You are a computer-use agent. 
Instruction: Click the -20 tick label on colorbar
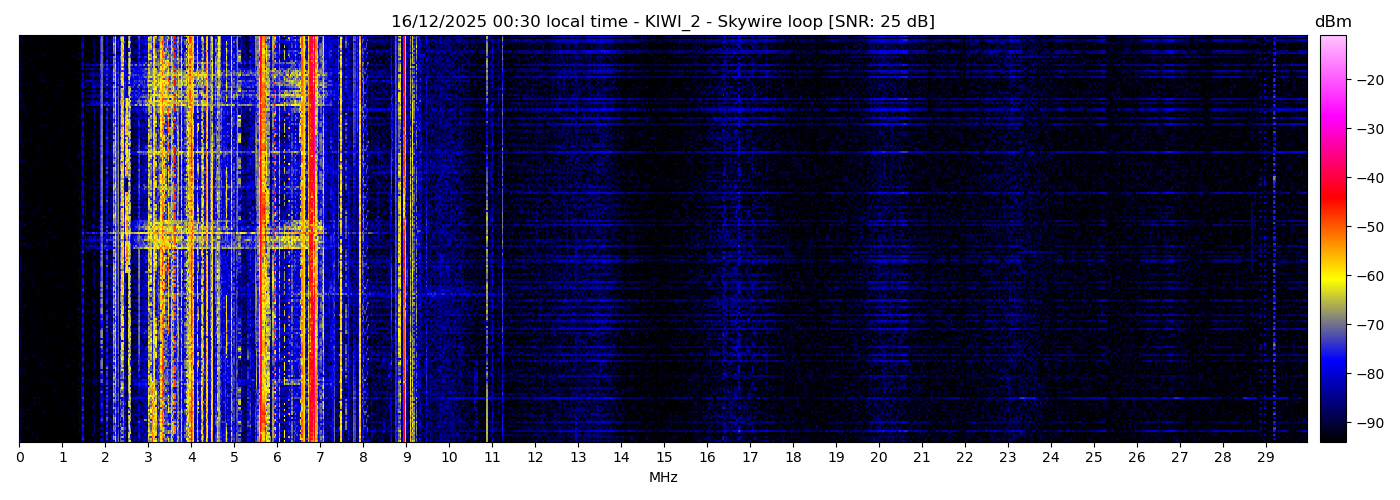tap(1369, 81)
